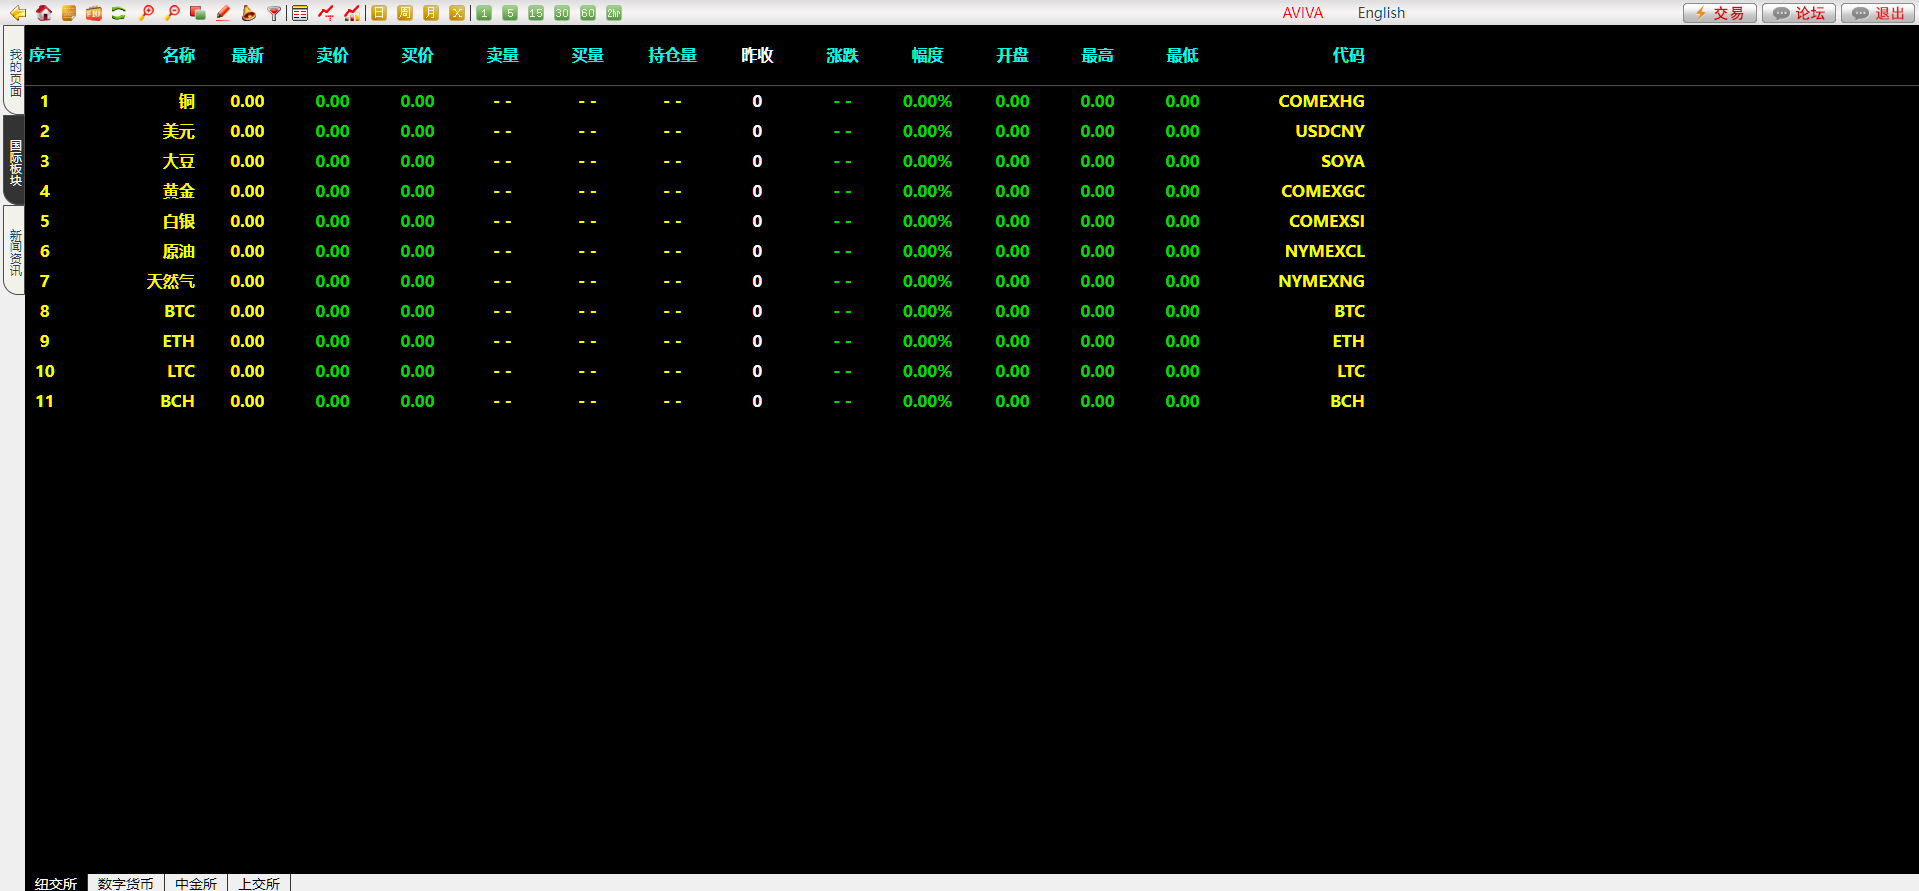1919x891 pixels.
Task: Open the alert bell icon
Action: tap(248, 13)
